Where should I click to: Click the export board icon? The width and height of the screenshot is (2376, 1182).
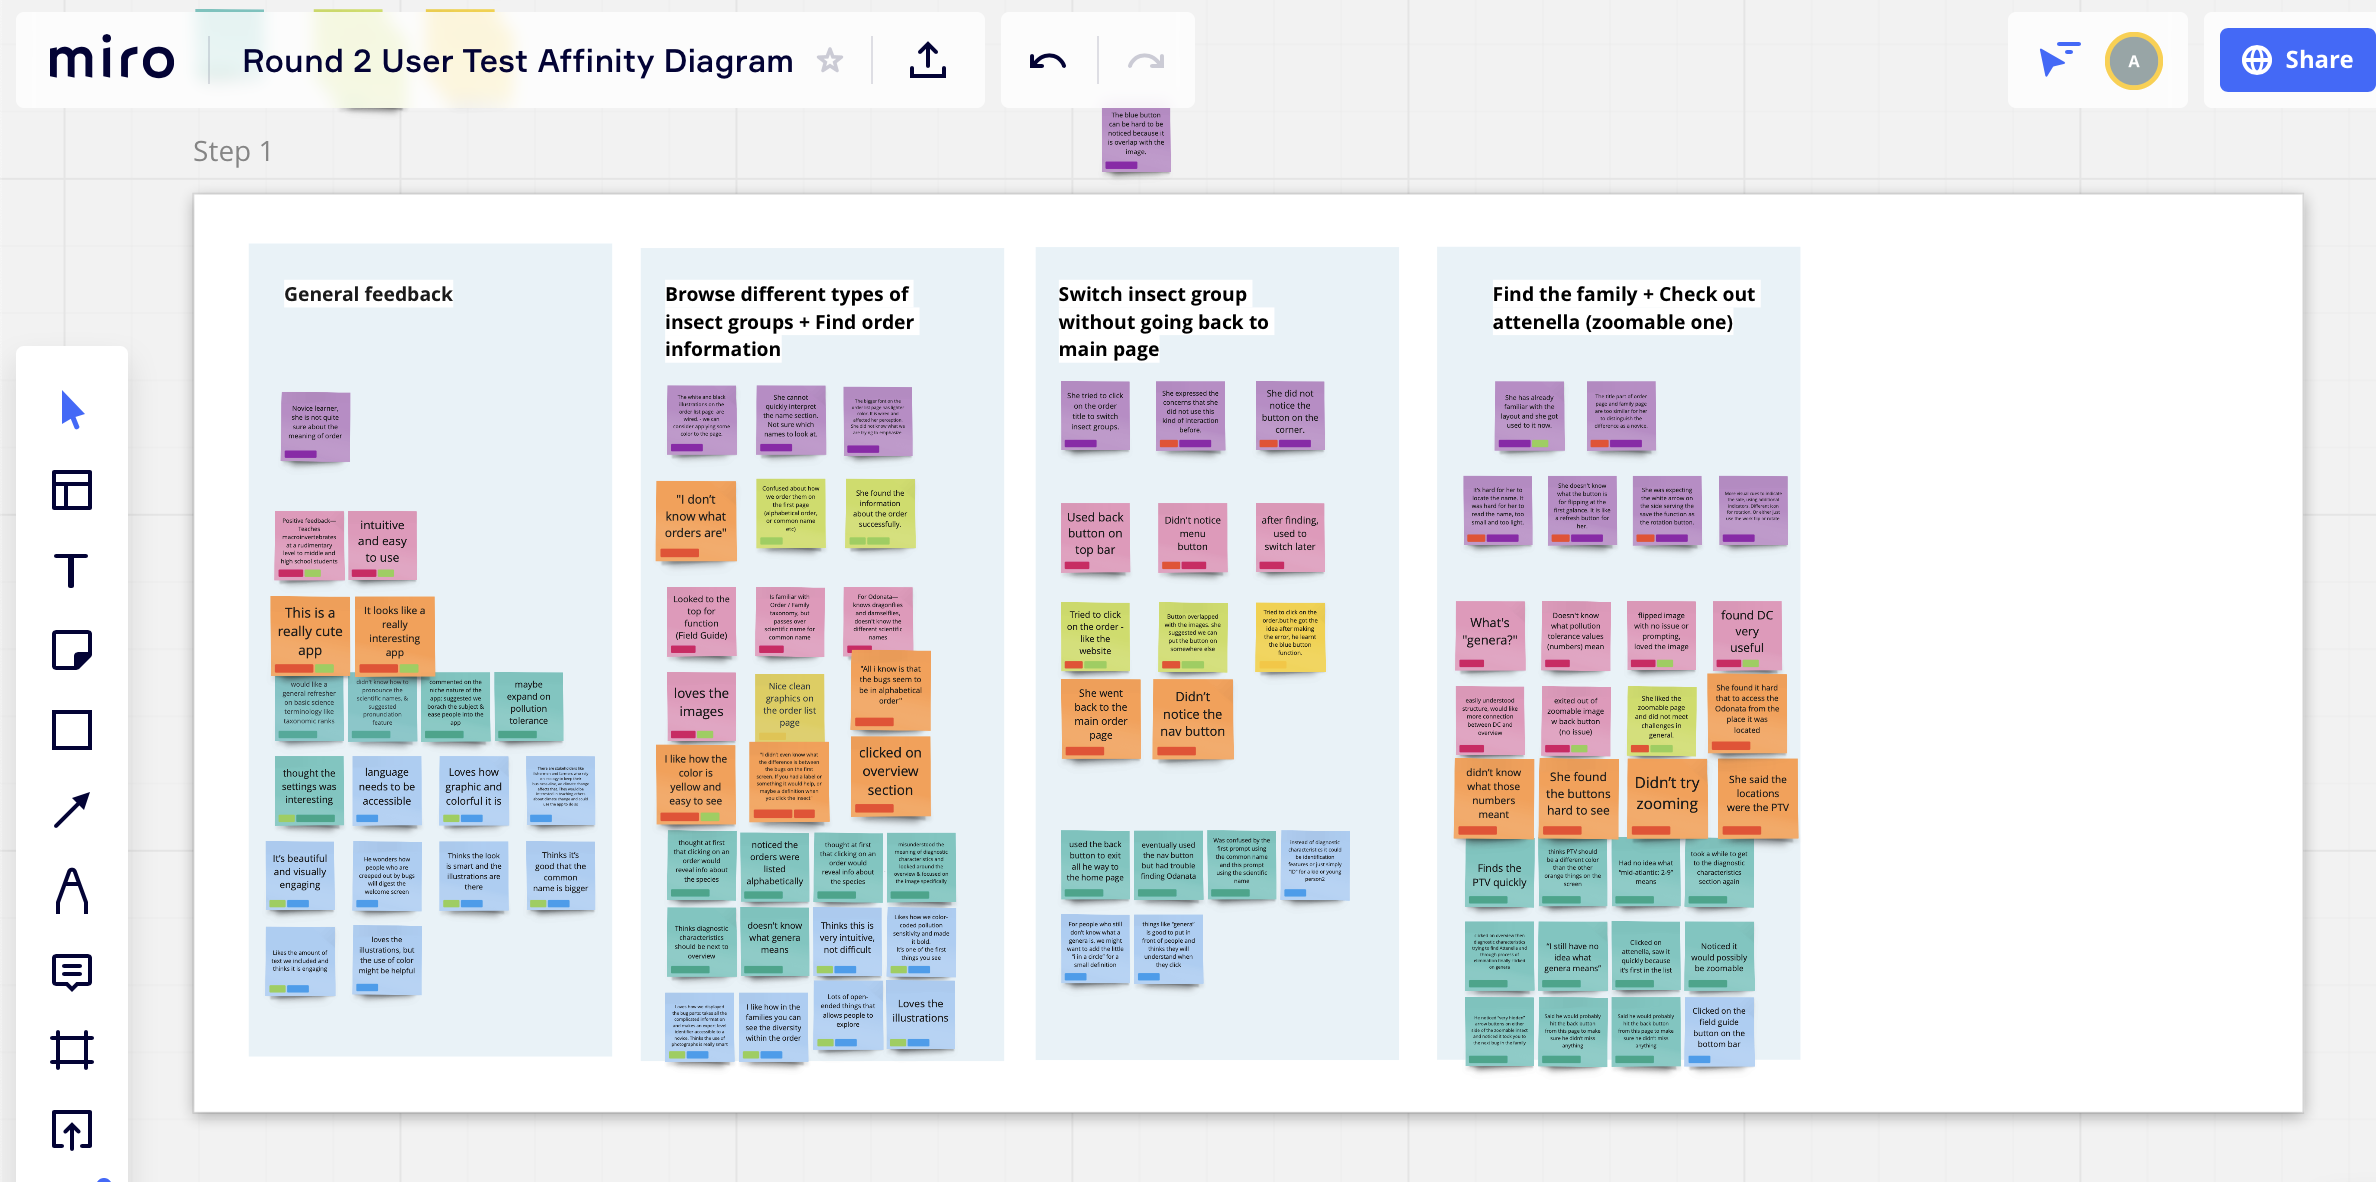pyautogui.click(x=927, y=61)
